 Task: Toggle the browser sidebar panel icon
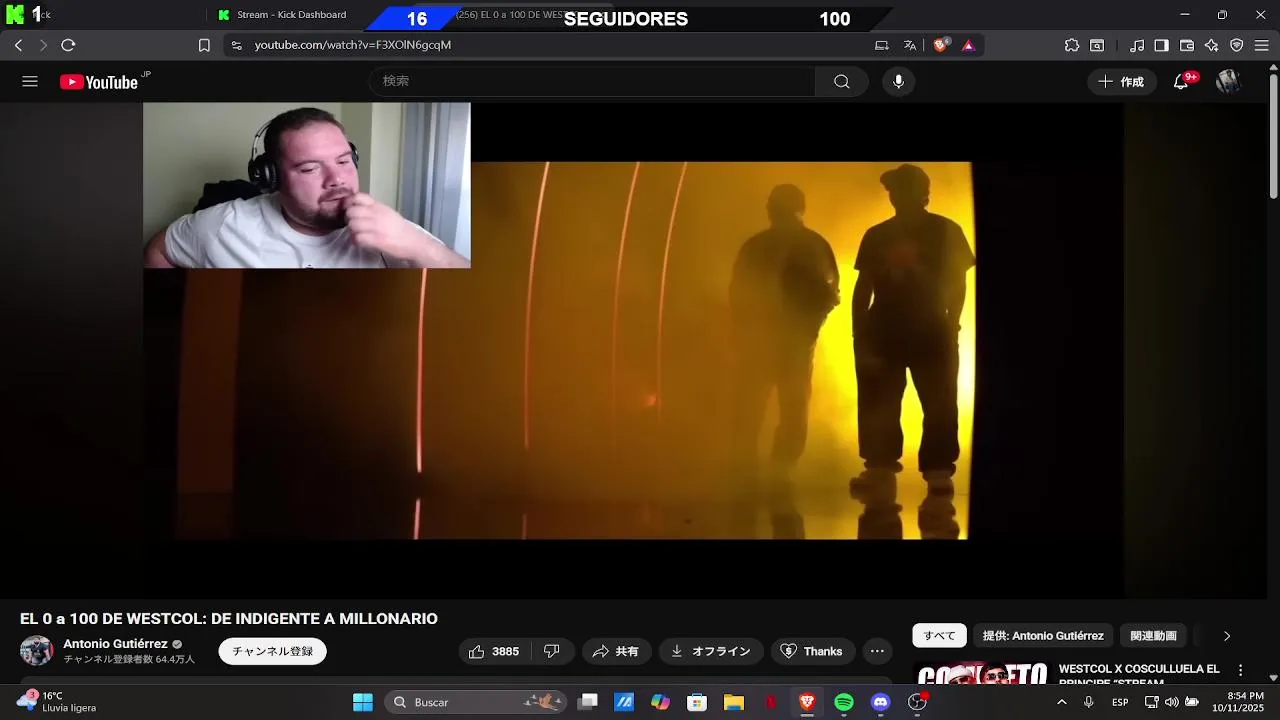click(1161, 45)
